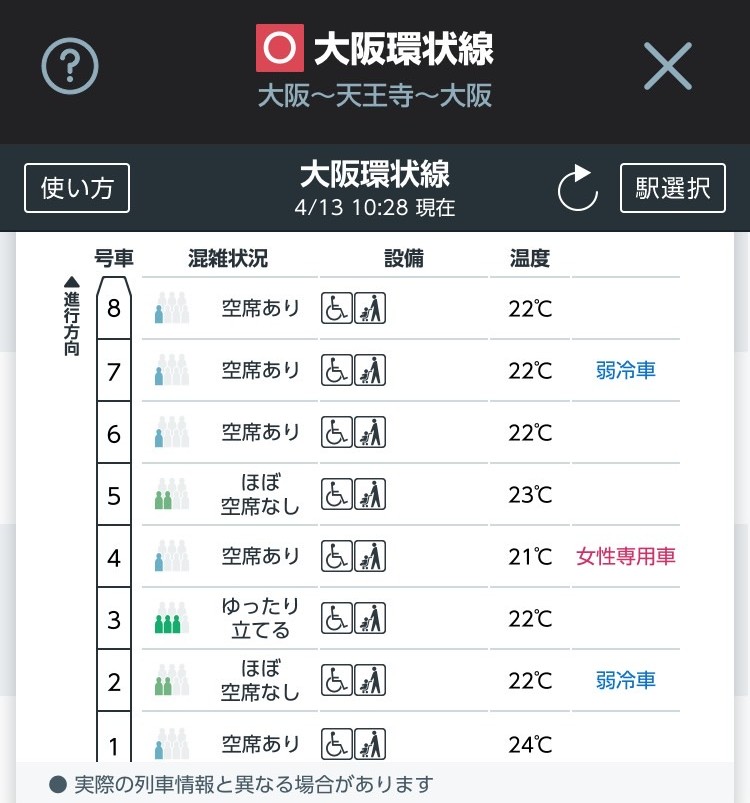
Task: Select the wheelchair icon for car 8
Action: [x=336, y=308]
